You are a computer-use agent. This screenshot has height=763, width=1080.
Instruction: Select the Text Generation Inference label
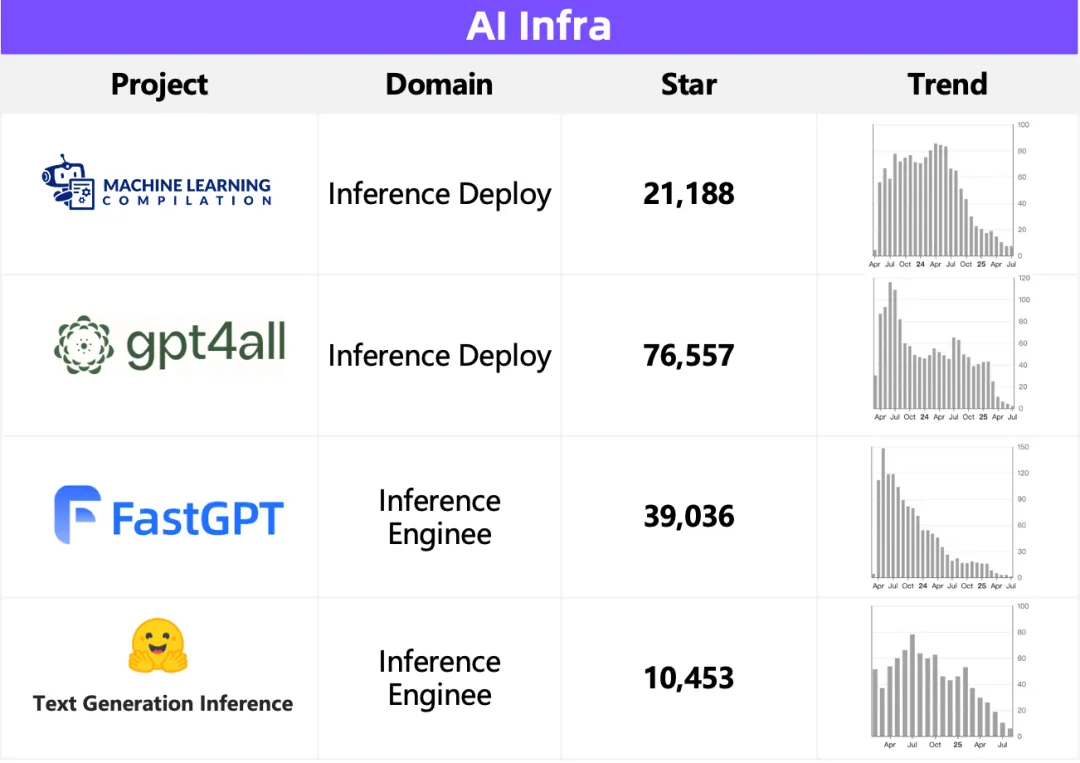pyautogui.click(x=163, y=704)
